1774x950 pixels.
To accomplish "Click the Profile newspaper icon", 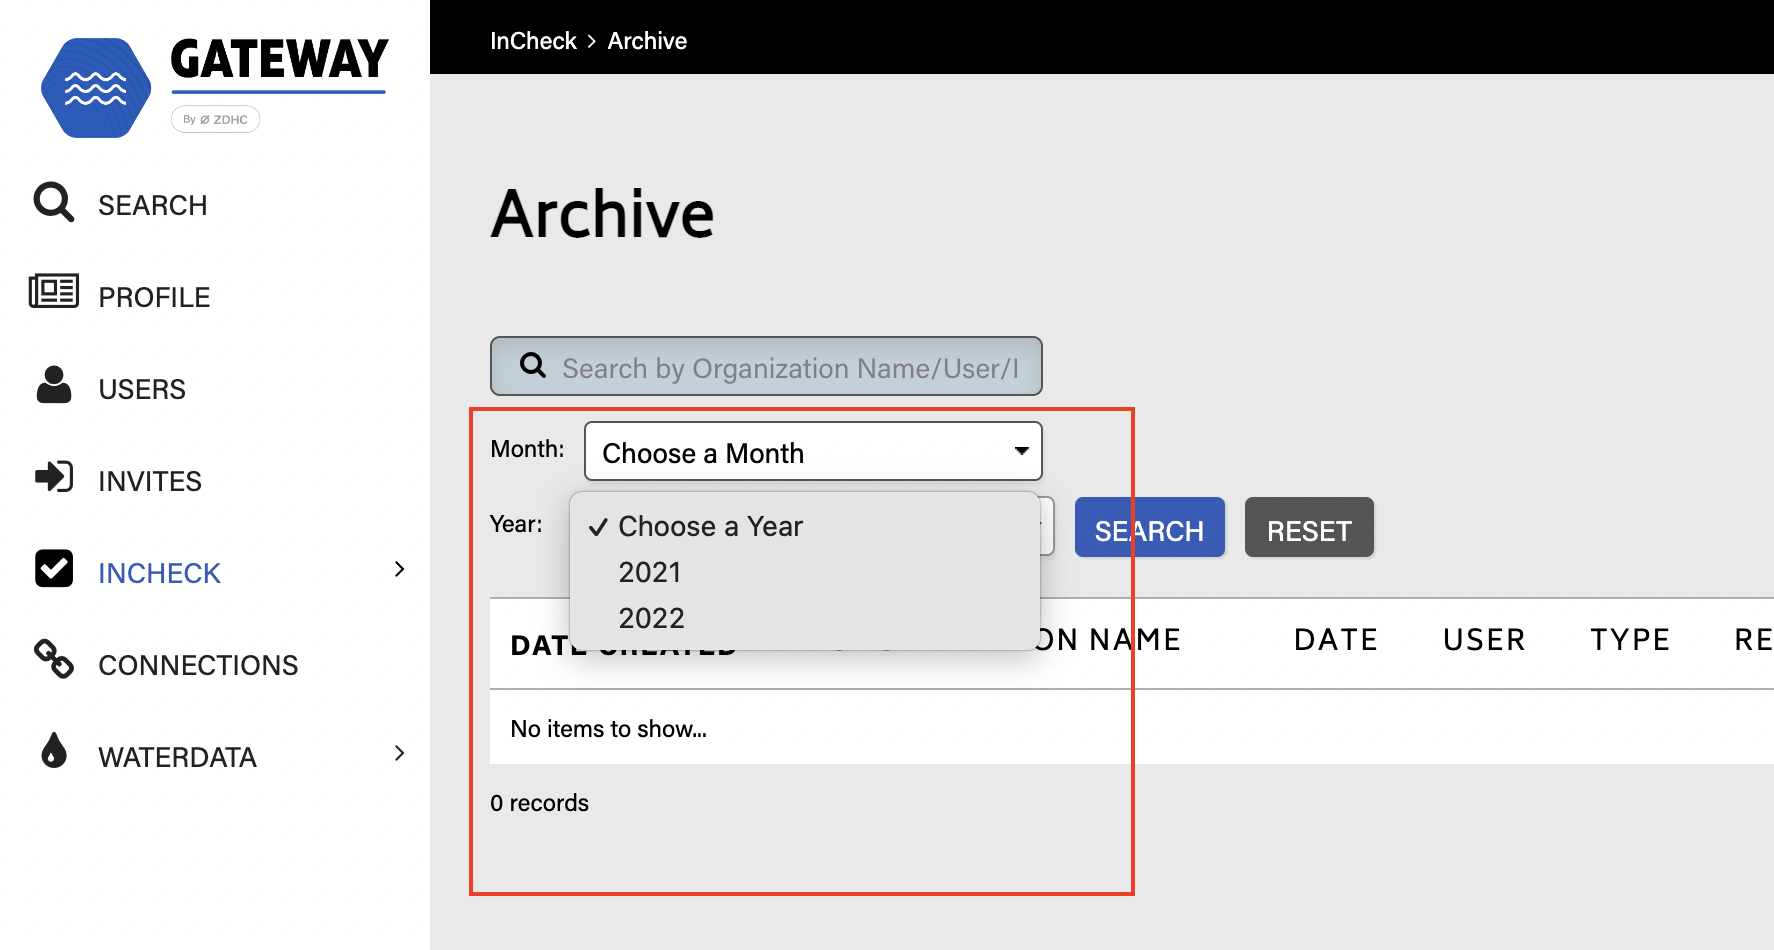I will point(54,292).
